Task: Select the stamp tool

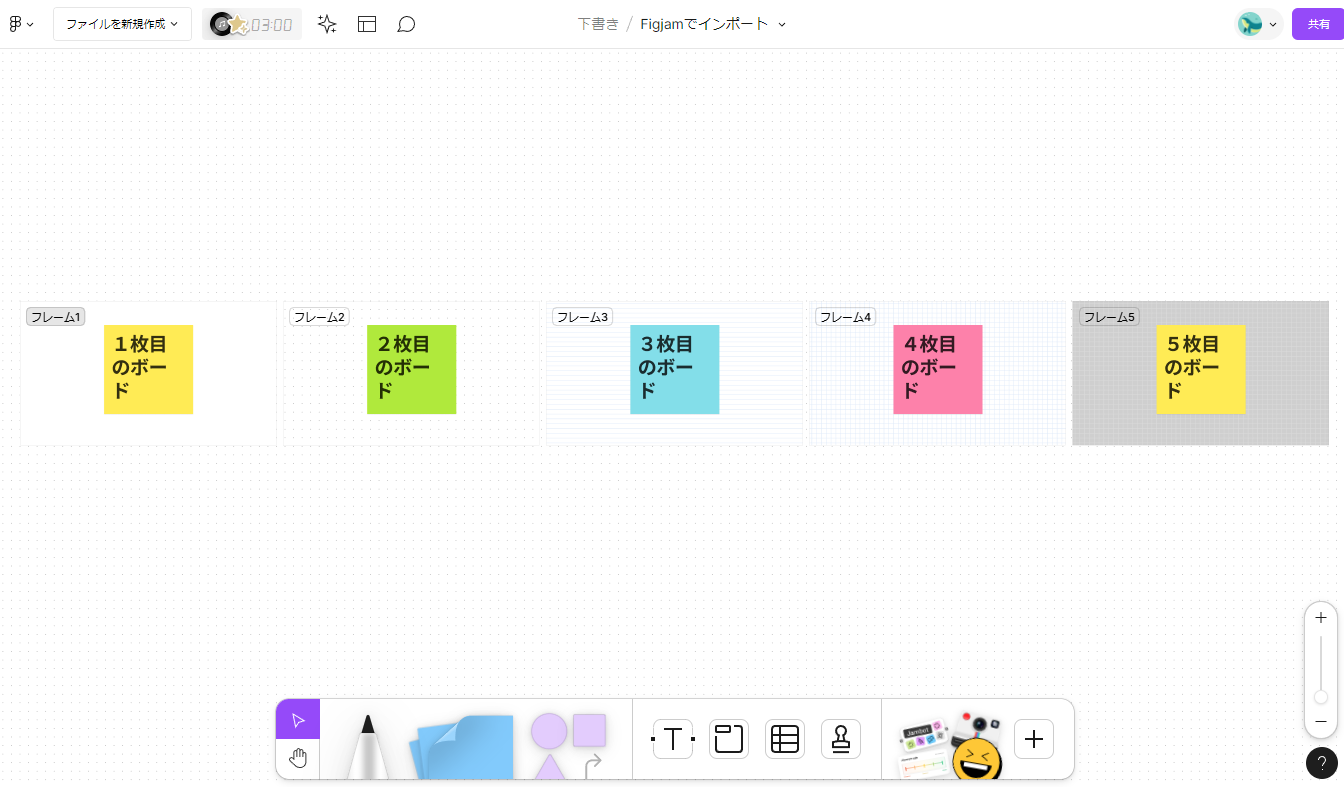Action: pyautogui.click(x=841, y=739)
